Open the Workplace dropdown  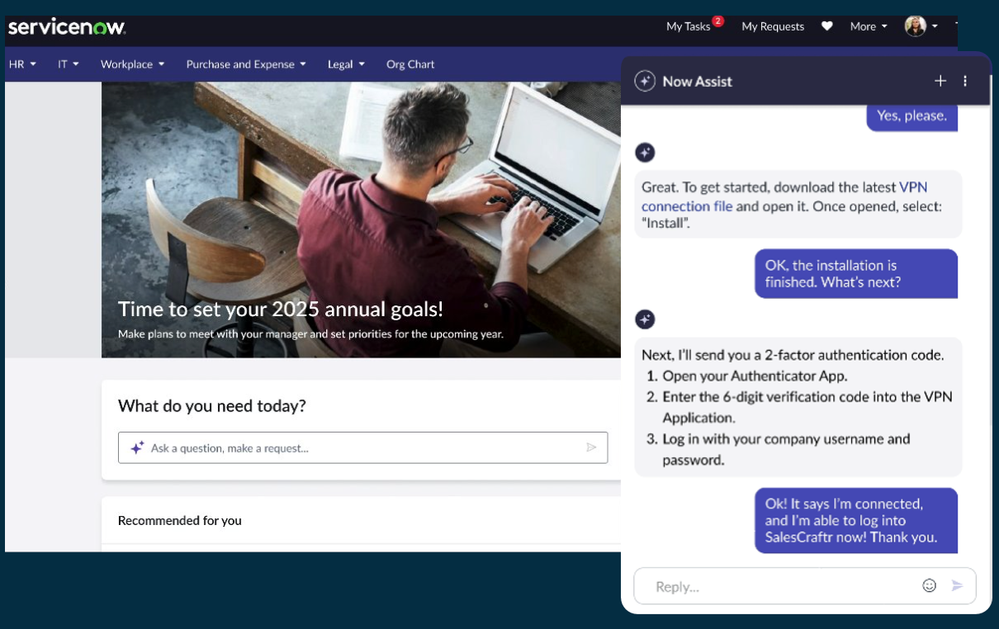click(x=131, y=63)
